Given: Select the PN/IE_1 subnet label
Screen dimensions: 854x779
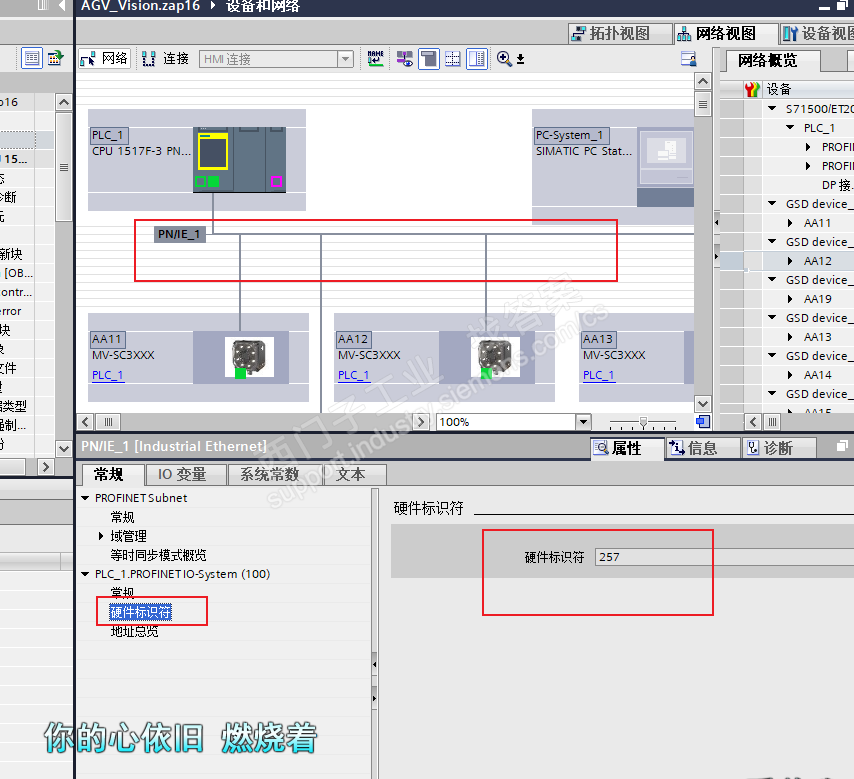Looking at the screenshot, I should click(x=179, y=234).
